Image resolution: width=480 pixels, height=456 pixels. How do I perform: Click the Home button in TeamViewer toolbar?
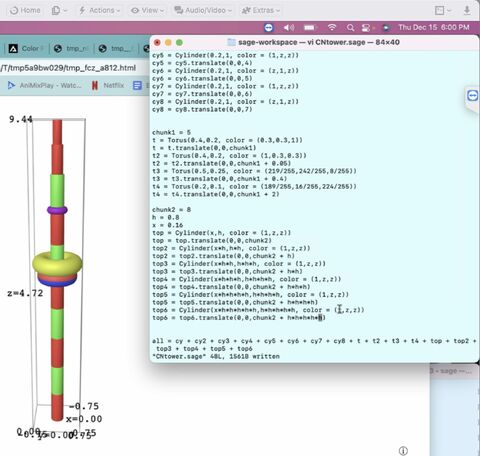25,10
